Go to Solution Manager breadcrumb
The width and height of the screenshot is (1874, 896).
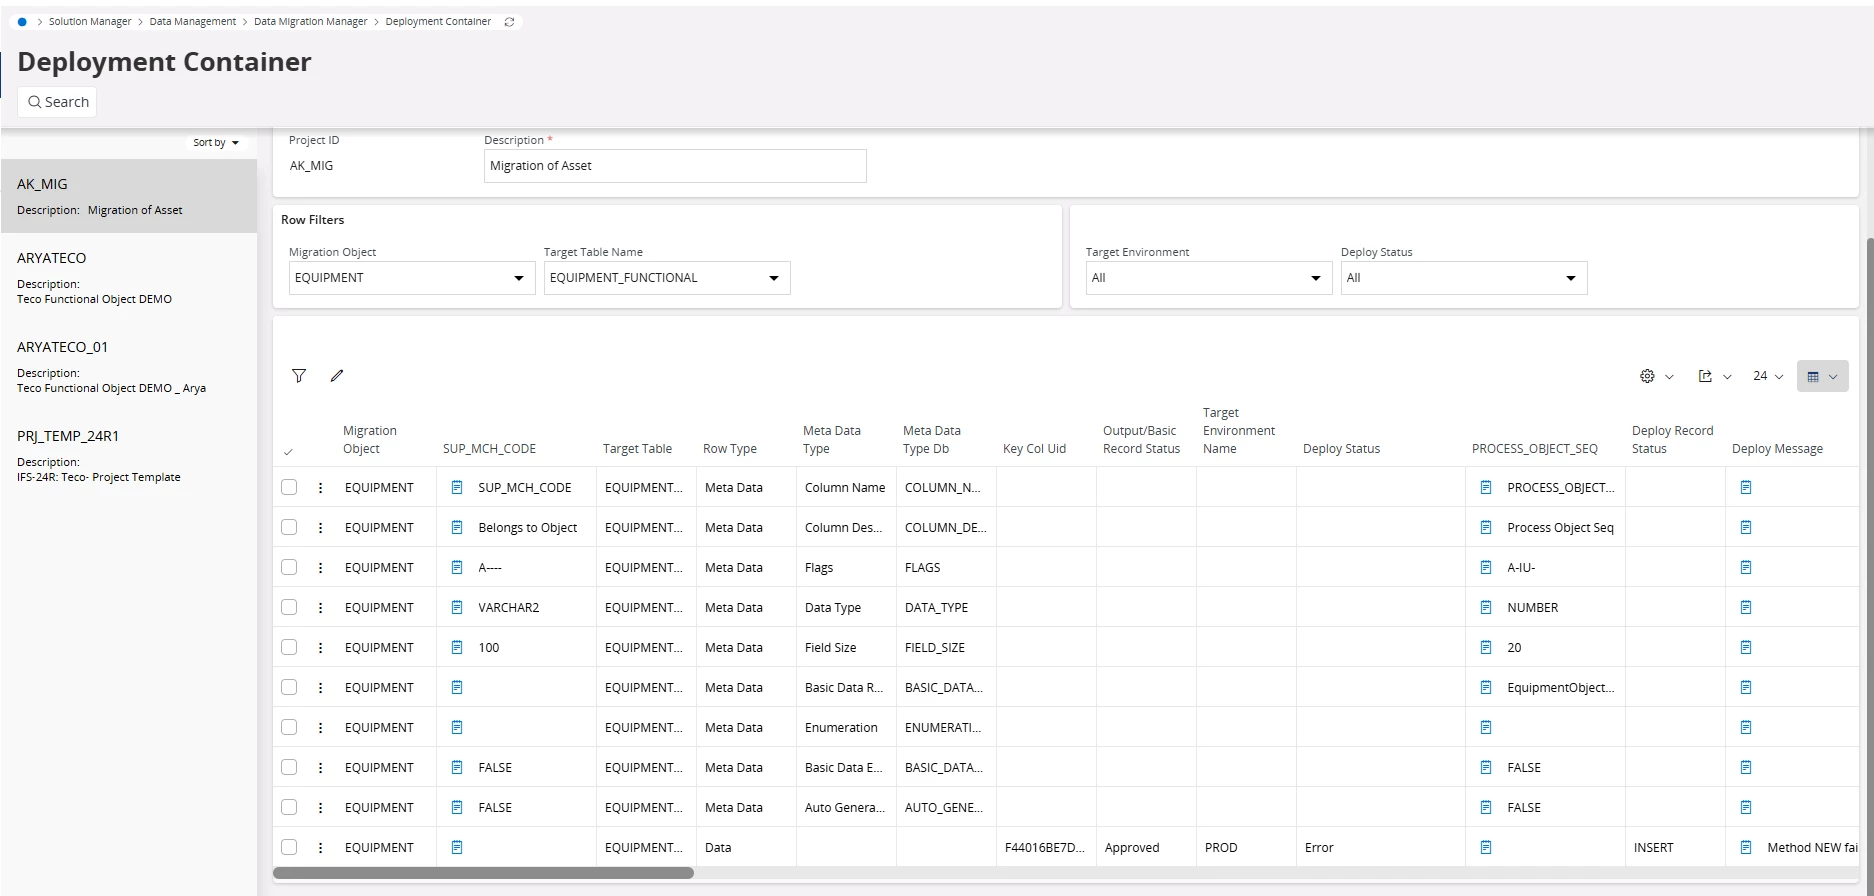pyautogui.click(x=90, y=22)
